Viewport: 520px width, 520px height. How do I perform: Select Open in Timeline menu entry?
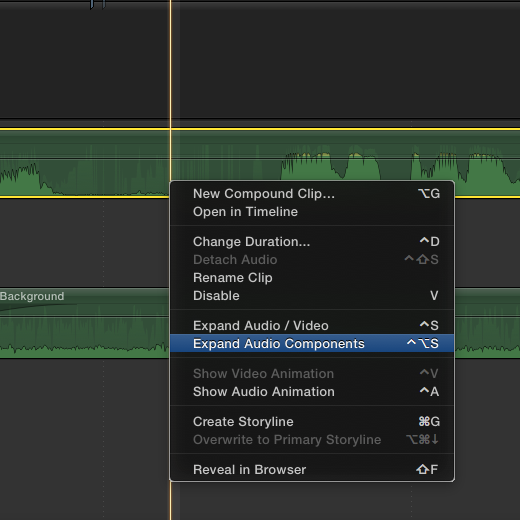[x=312, y=212]
